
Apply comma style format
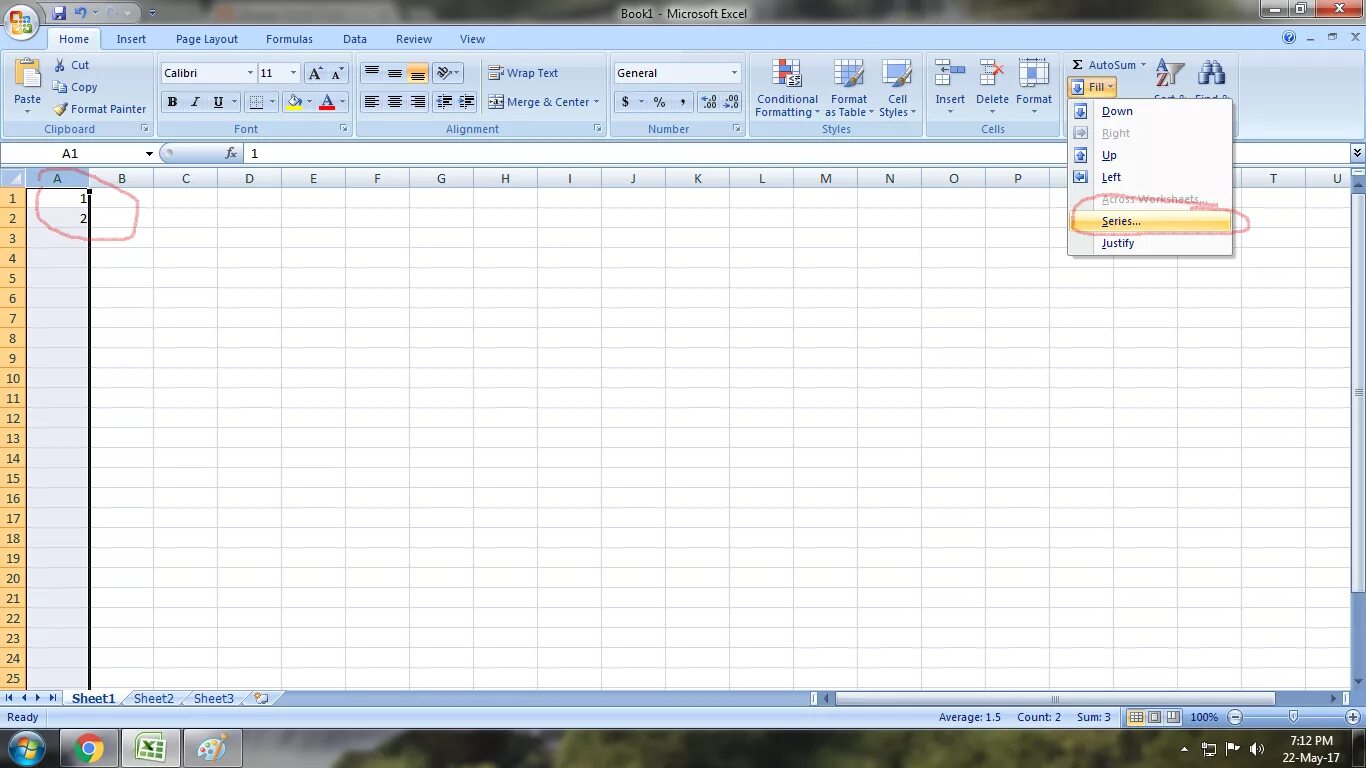click(x=682, y=102)
